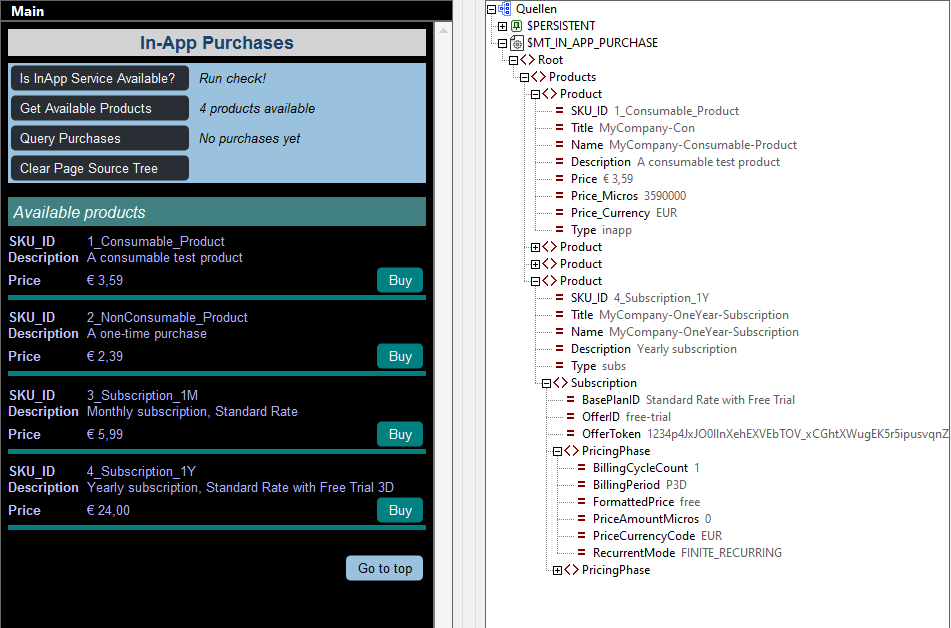Image resolution: width=951 pixels, height=628 pixels.
Task: Click Get Available Products
Action: point(99,108)
